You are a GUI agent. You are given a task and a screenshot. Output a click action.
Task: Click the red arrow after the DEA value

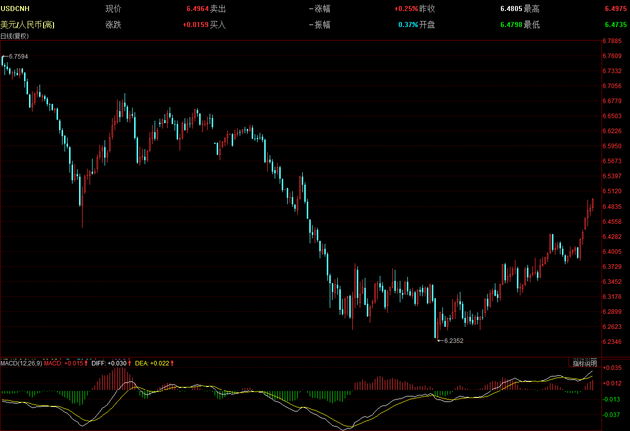point(173,362)
